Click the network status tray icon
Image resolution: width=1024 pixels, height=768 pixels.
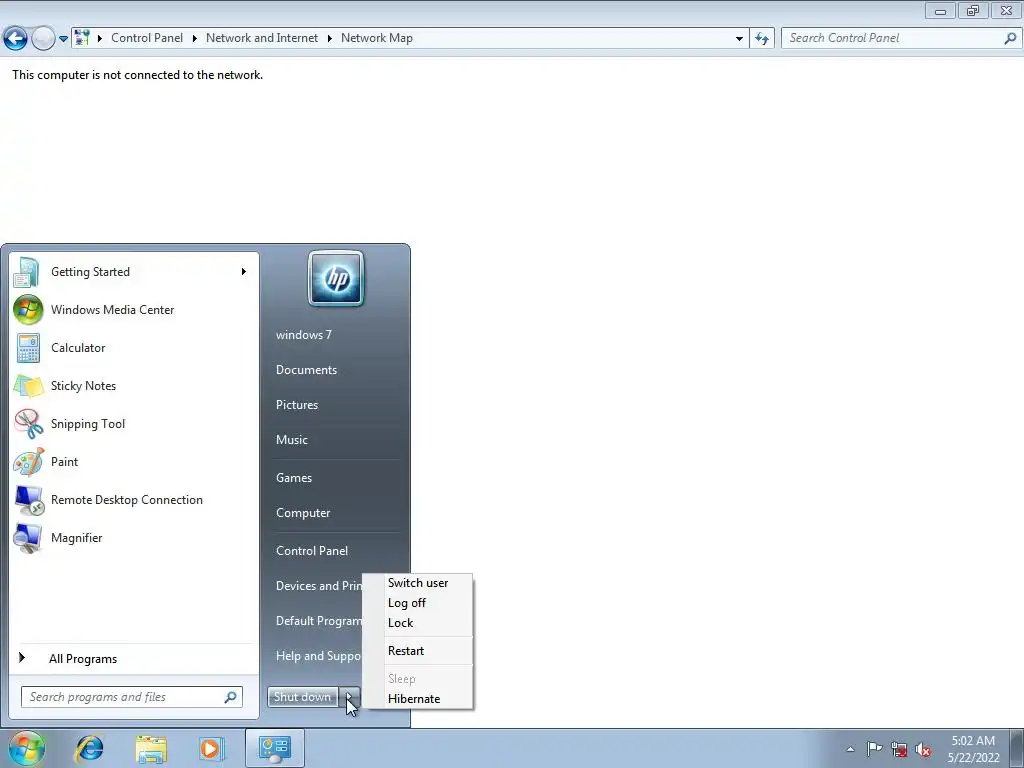coord(899,749)
